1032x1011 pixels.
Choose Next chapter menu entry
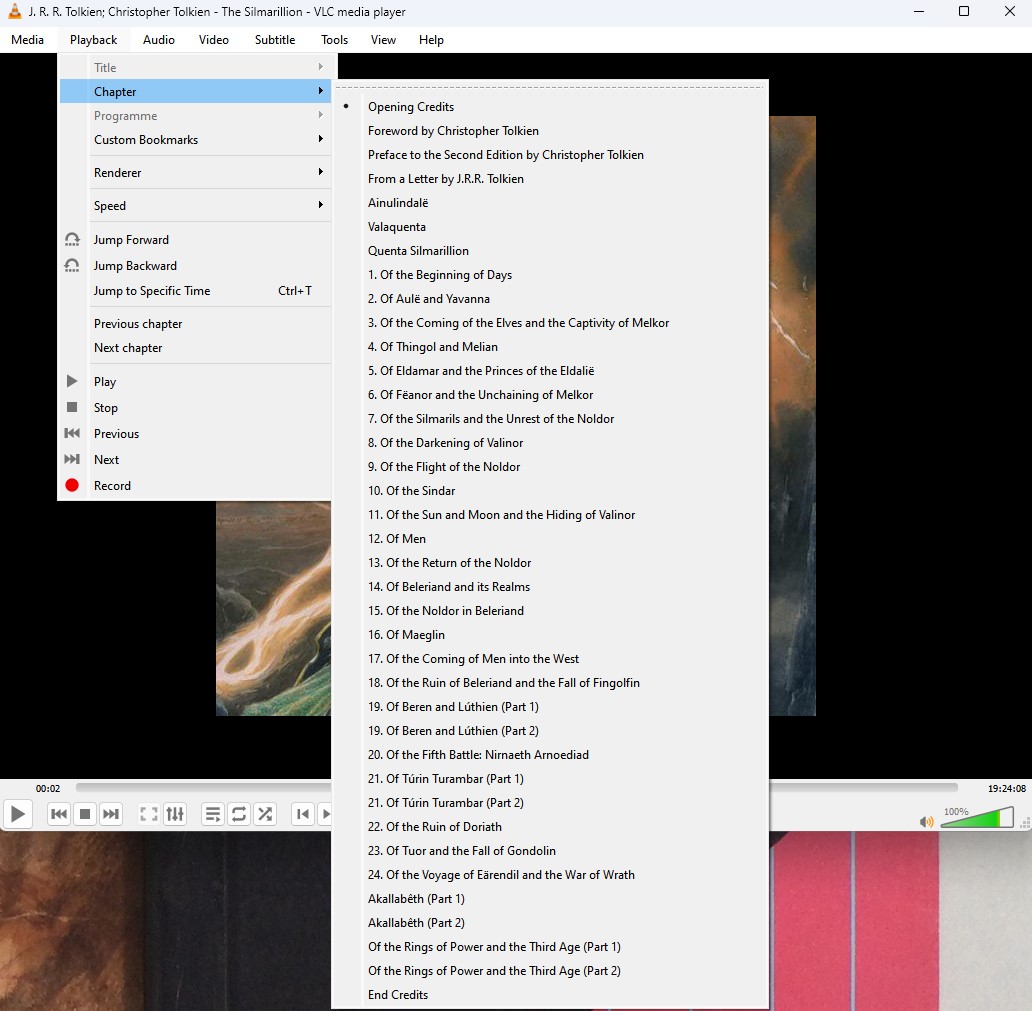(195, 348)
